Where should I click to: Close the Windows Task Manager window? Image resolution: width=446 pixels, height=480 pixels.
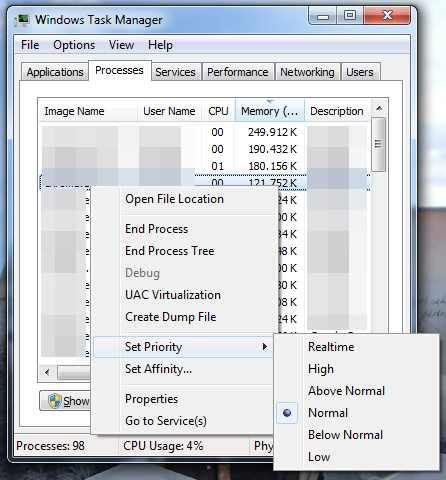(387, 16)
